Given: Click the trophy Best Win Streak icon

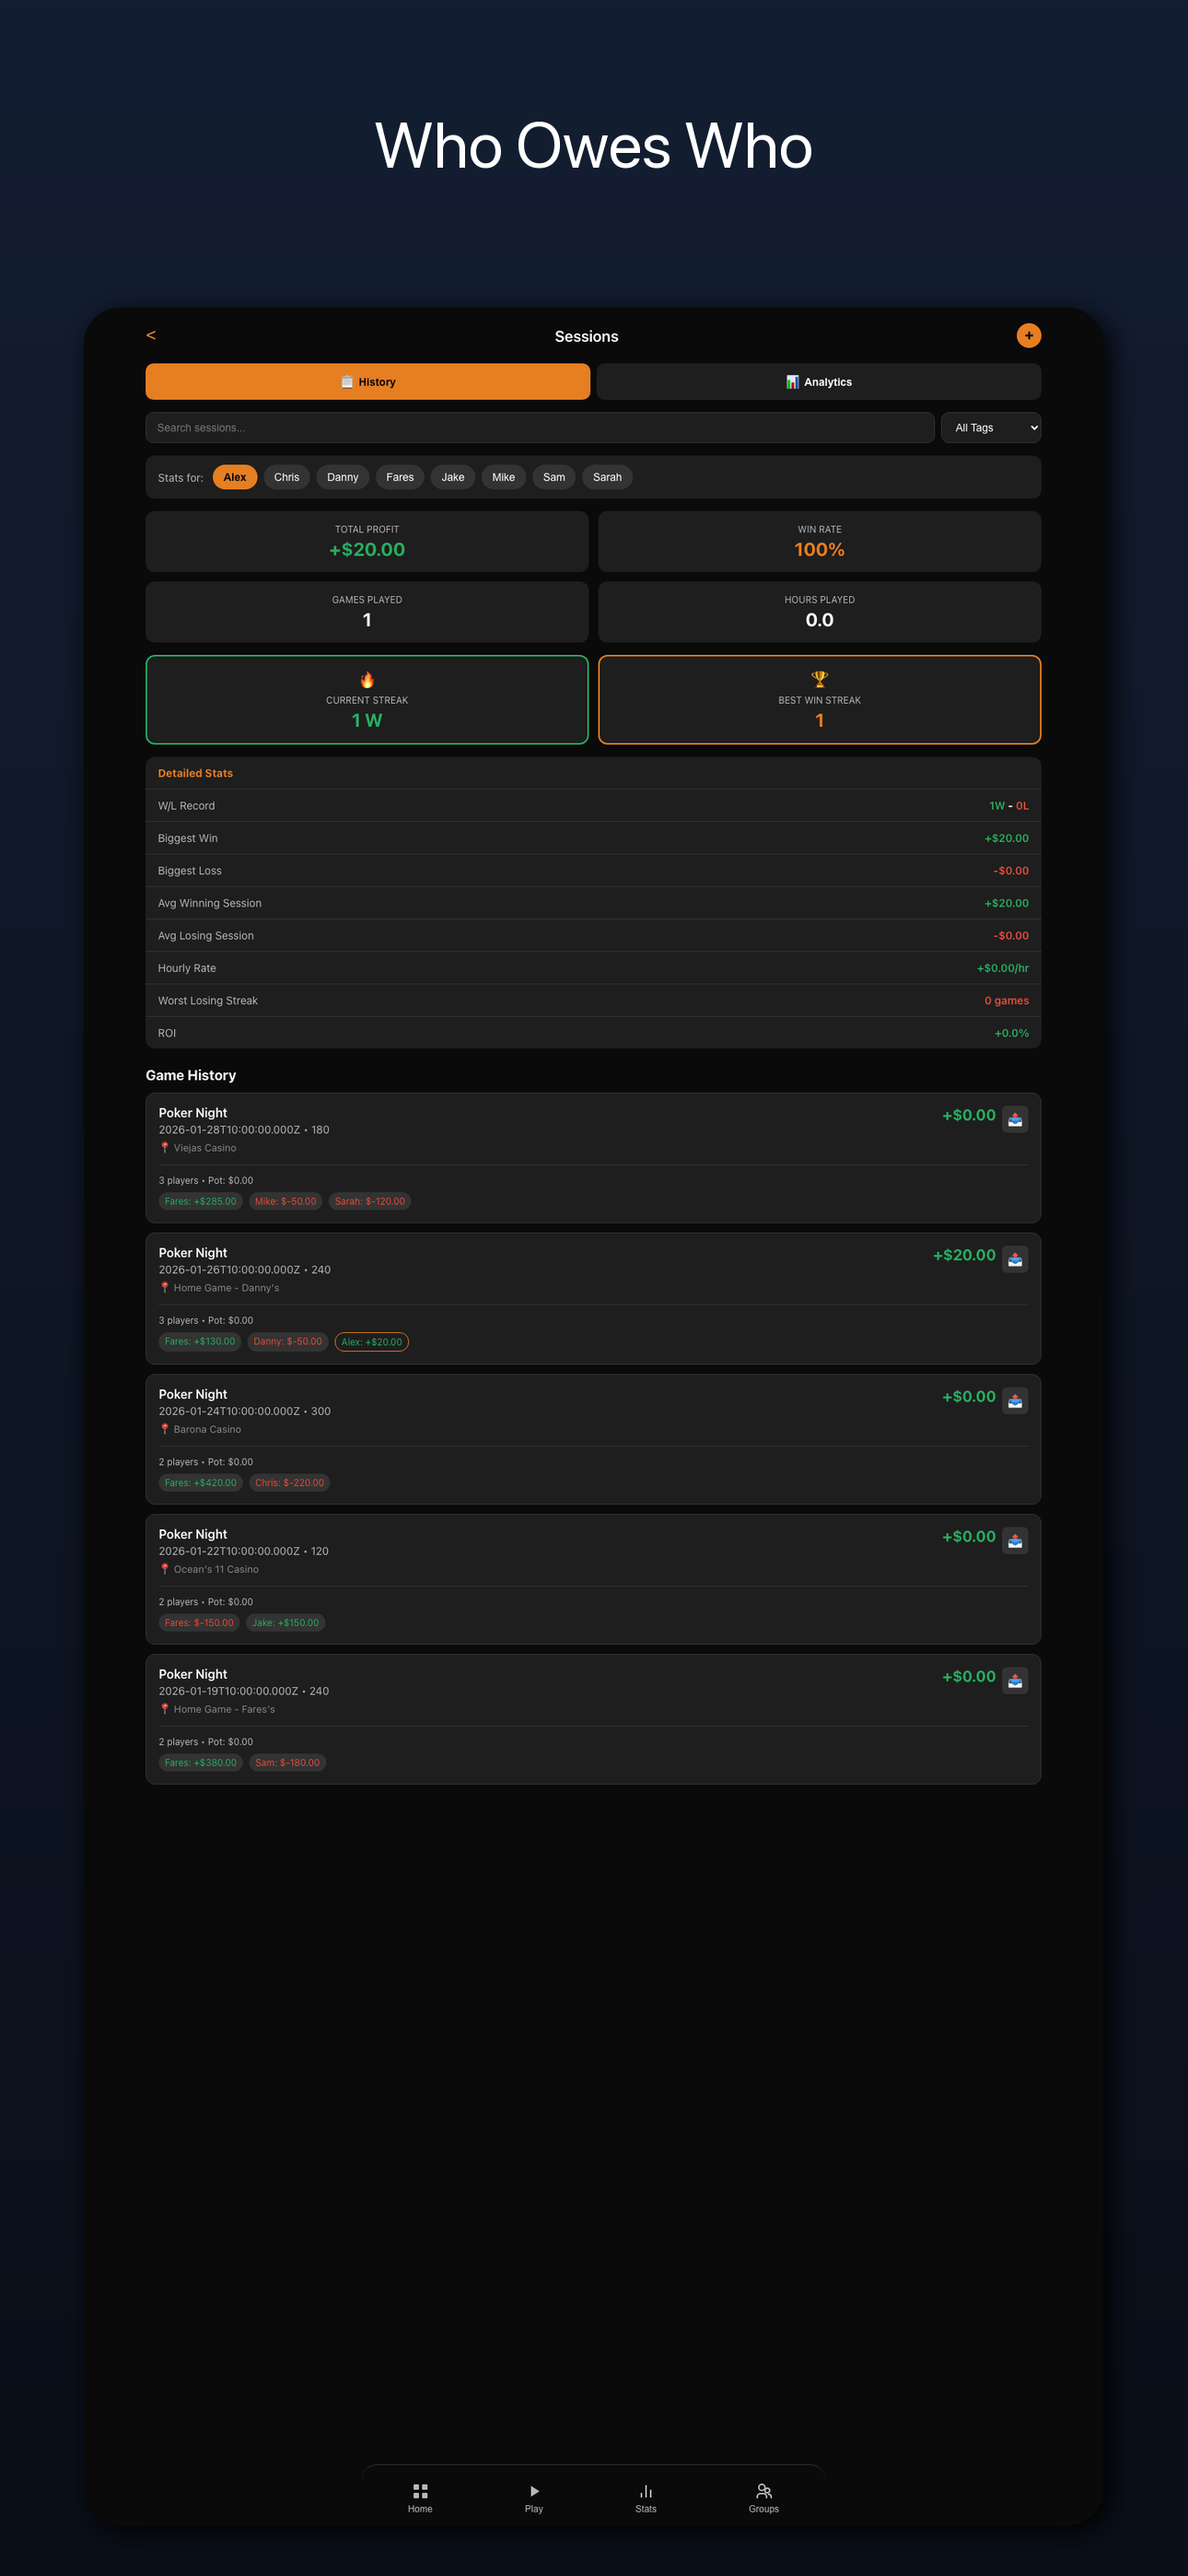Looking at the screenshot, I should click(x=819, y=679).
